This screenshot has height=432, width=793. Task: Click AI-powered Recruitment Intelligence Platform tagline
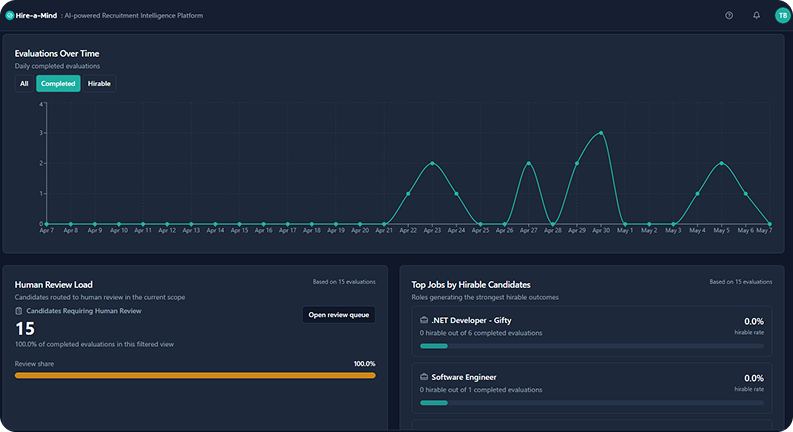(x=134, y=16)
